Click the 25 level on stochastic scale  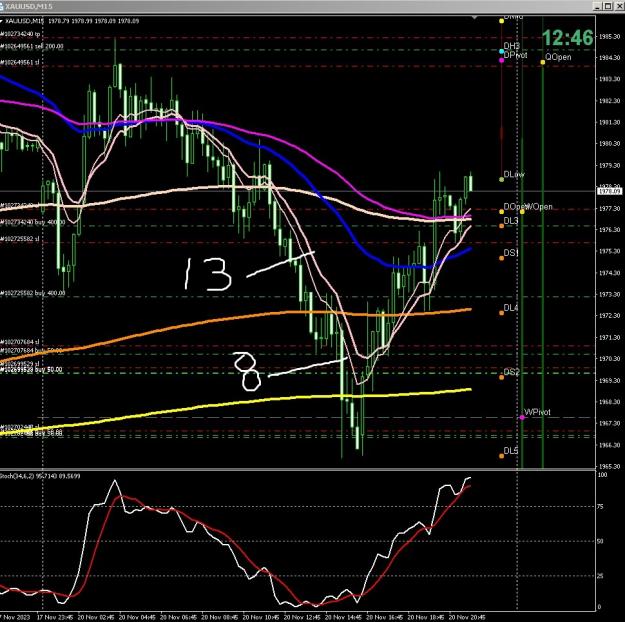tap(601, 576)
